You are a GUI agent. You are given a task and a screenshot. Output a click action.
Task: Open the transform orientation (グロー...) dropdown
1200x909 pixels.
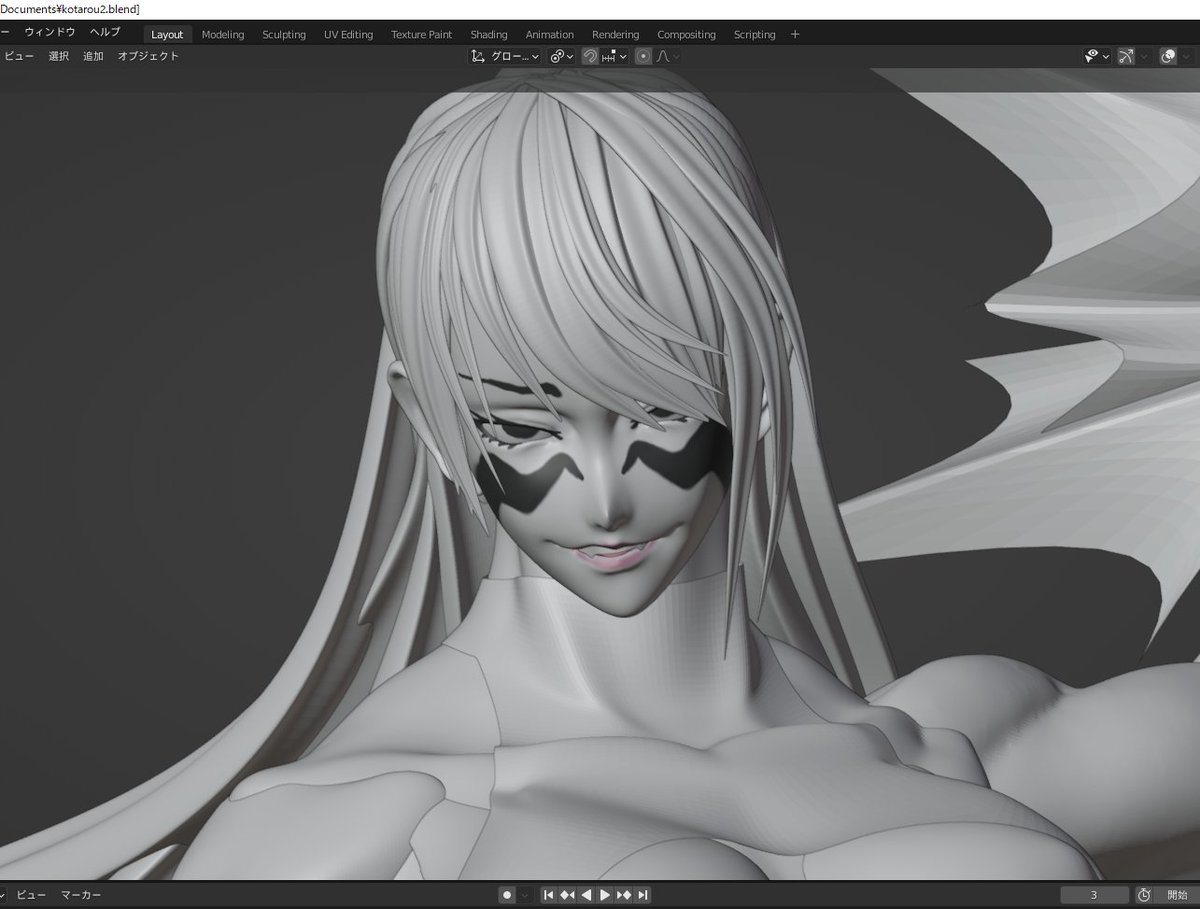coord(506,57)
